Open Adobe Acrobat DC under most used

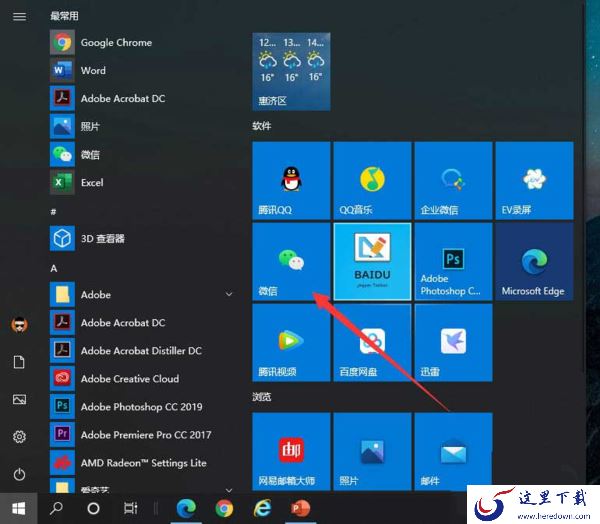[x=142, y=98]
